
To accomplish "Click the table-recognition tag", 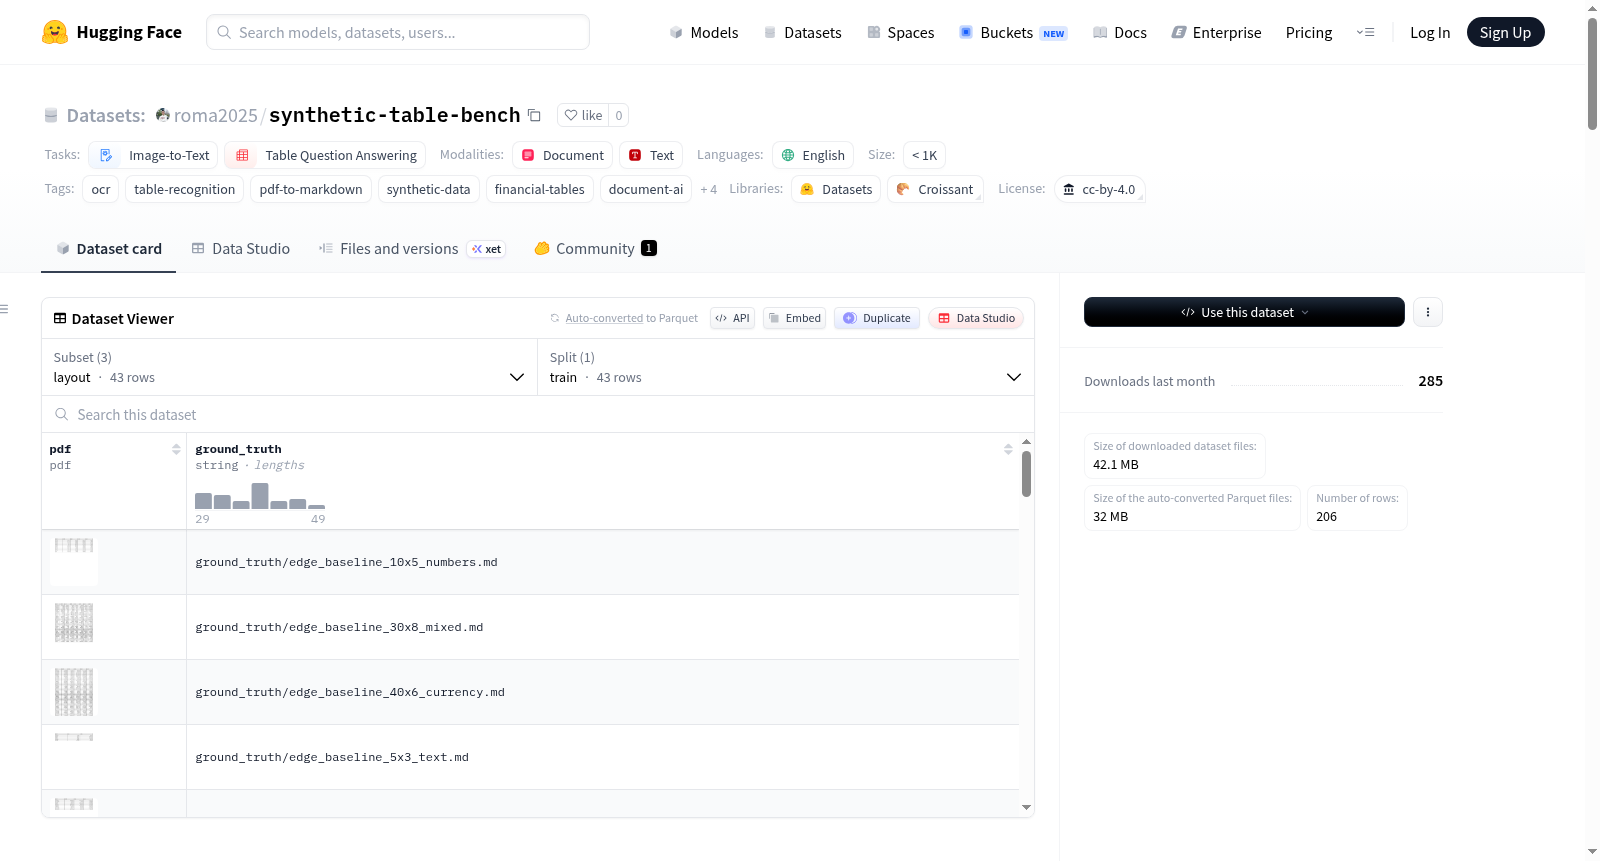I will pyautogui.click(x=185, y=189).
